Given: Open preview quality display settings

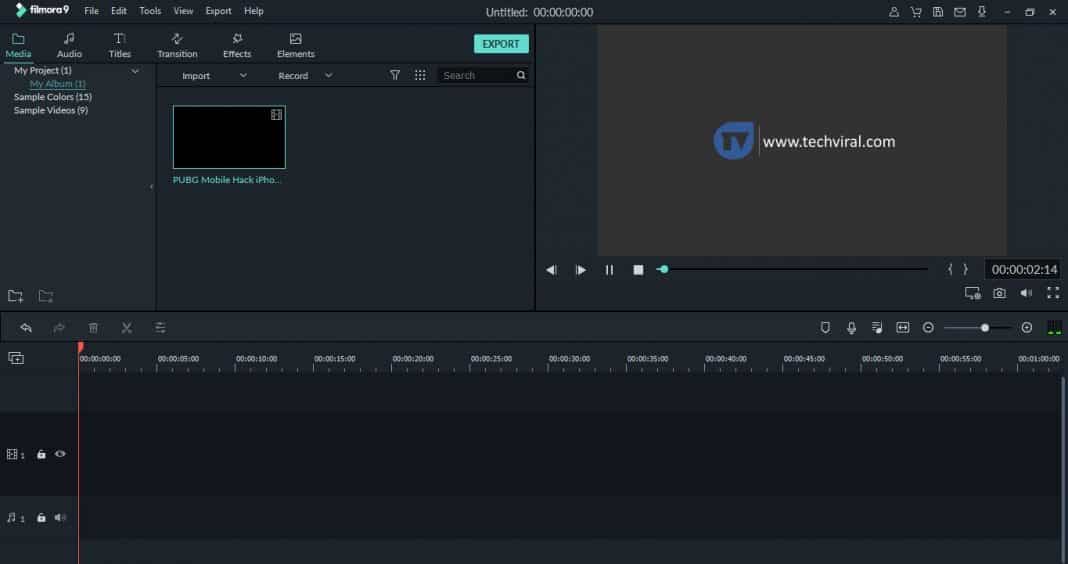Looking at the screenshot, I should 973,293.
